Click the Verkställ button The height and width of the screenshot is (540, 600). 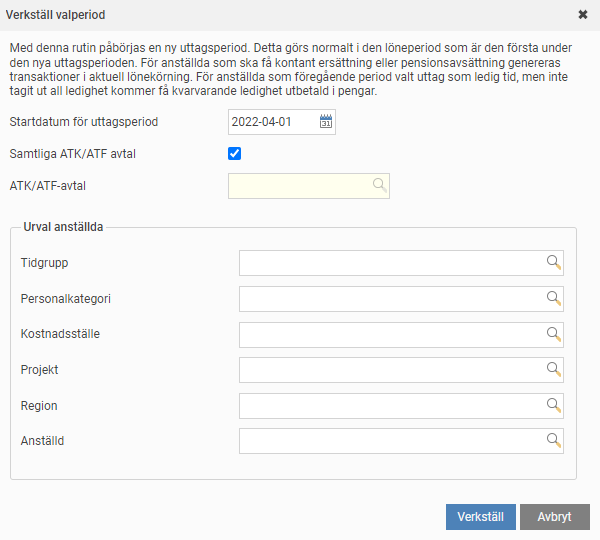[x=480, y=516]
